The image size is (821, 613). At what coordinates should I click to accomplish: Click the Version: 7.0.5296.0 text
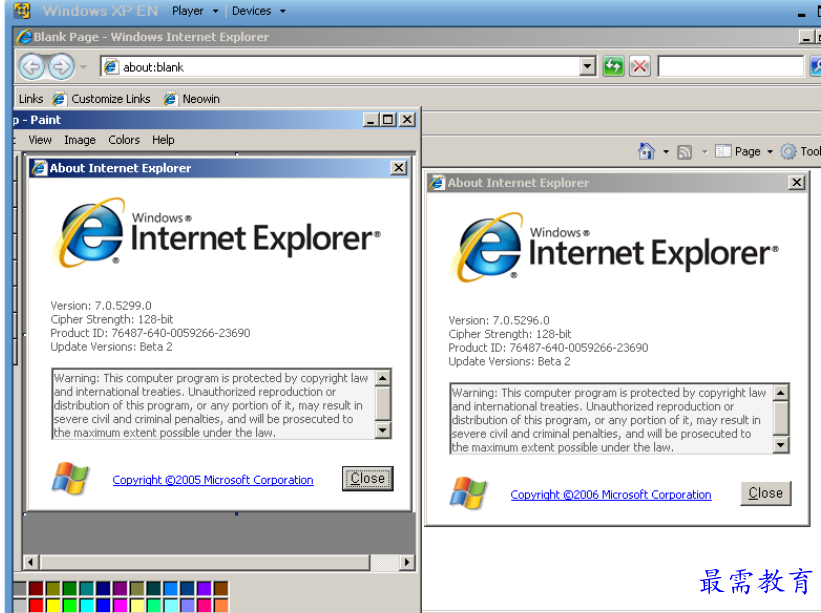tap(499, 320)
